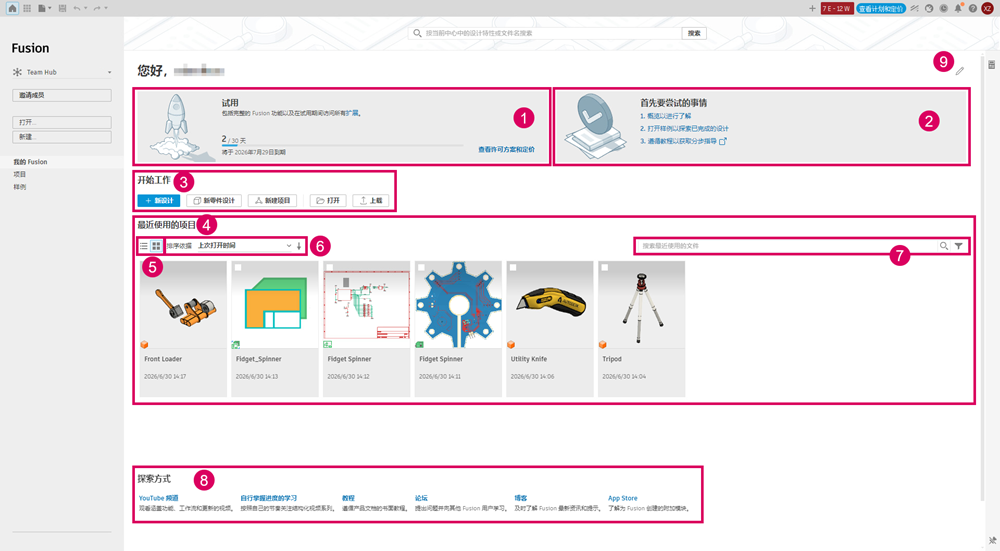Open the filter funnel icon
Screen dimensions: 1000x551
[959, 246]
